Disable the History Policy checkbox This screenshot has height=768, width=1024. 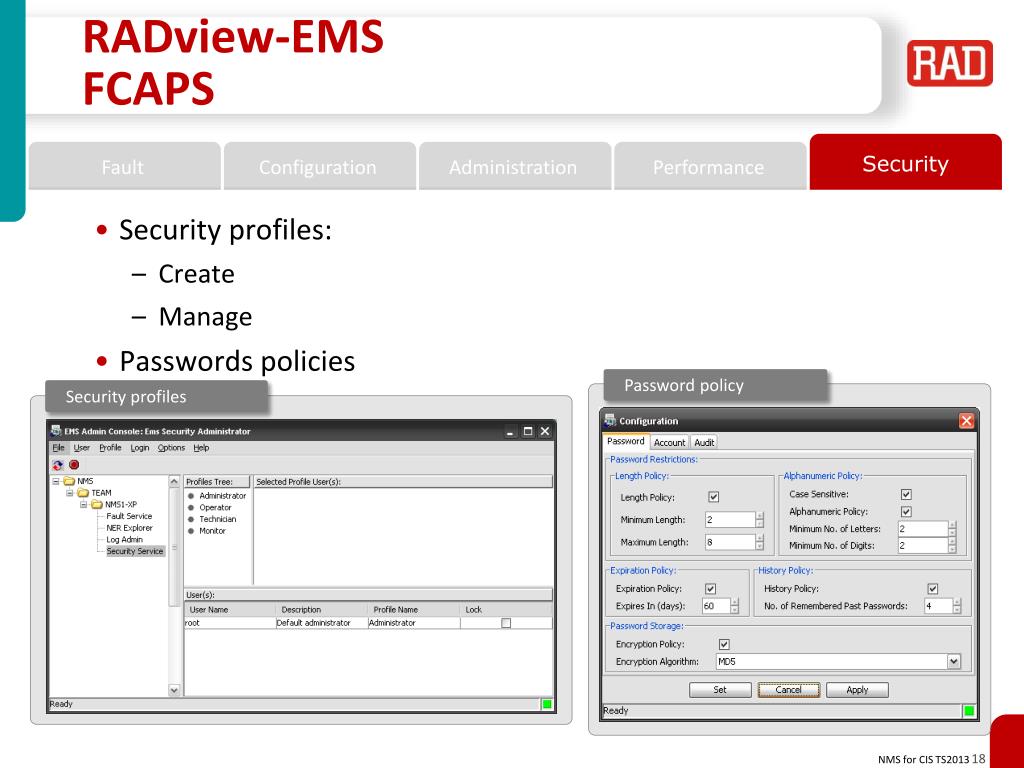pos(933,588)
